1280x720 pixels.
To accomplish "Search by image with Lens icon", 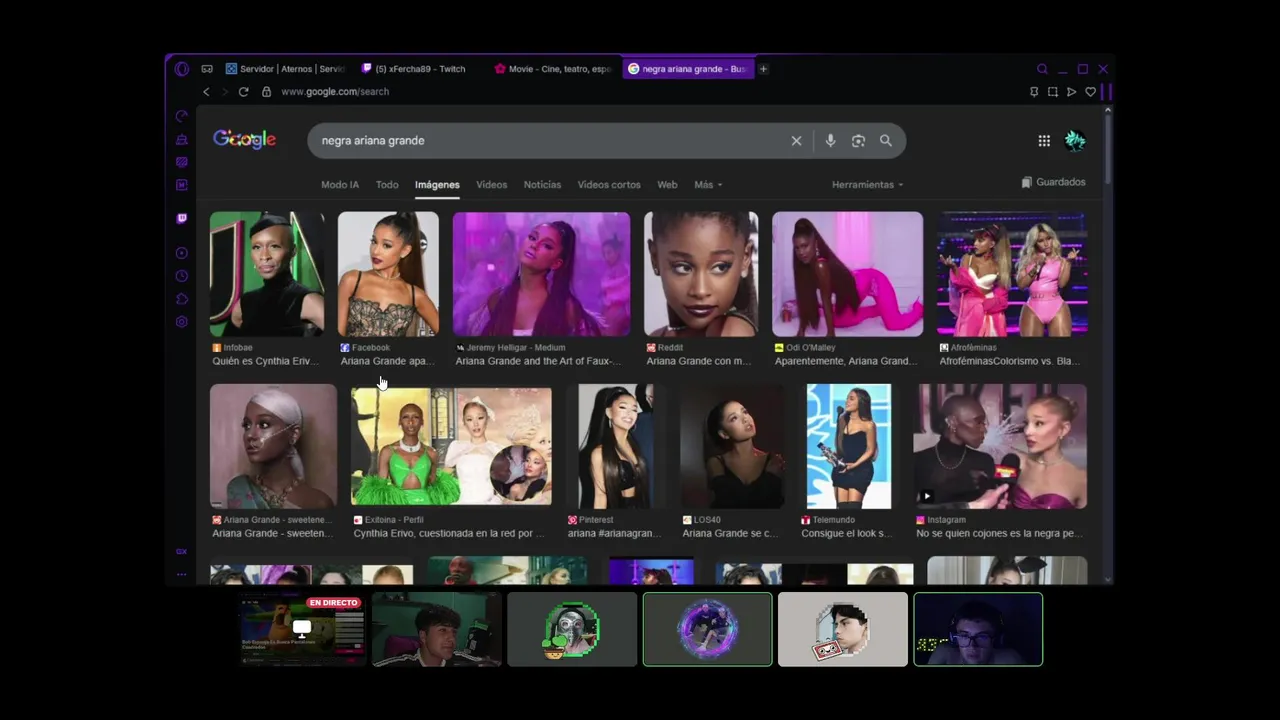I will tap(858, 141).
